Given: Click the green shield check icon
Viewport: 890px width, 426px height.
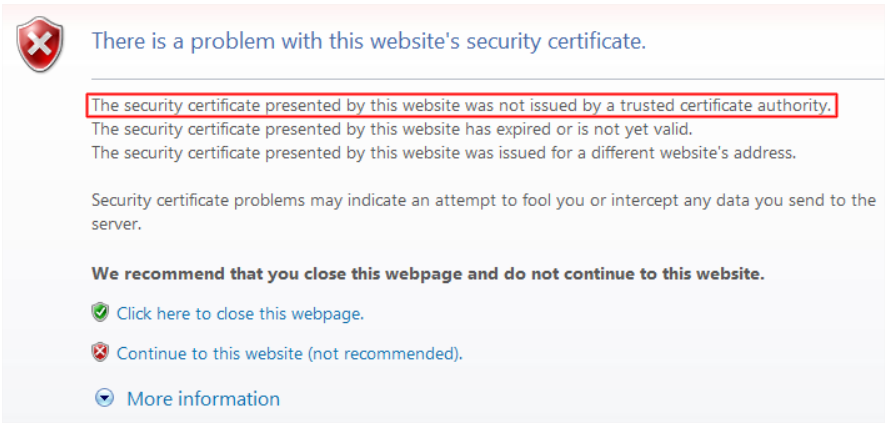Looking at the screenshot, I should (x=100, y=313).
